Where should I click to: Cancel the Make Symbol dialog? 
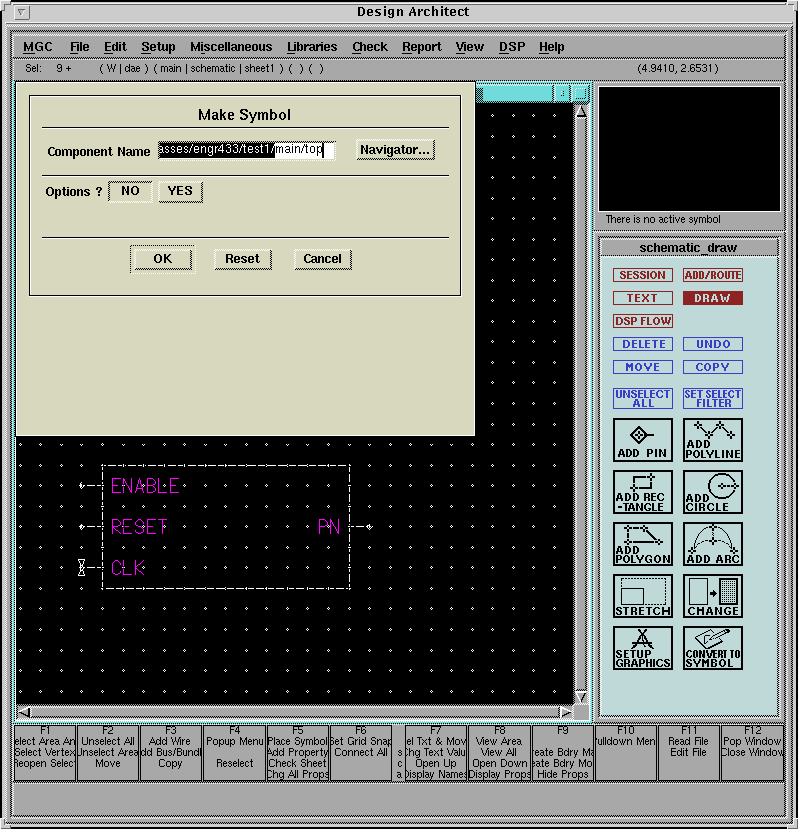point(322,259)
